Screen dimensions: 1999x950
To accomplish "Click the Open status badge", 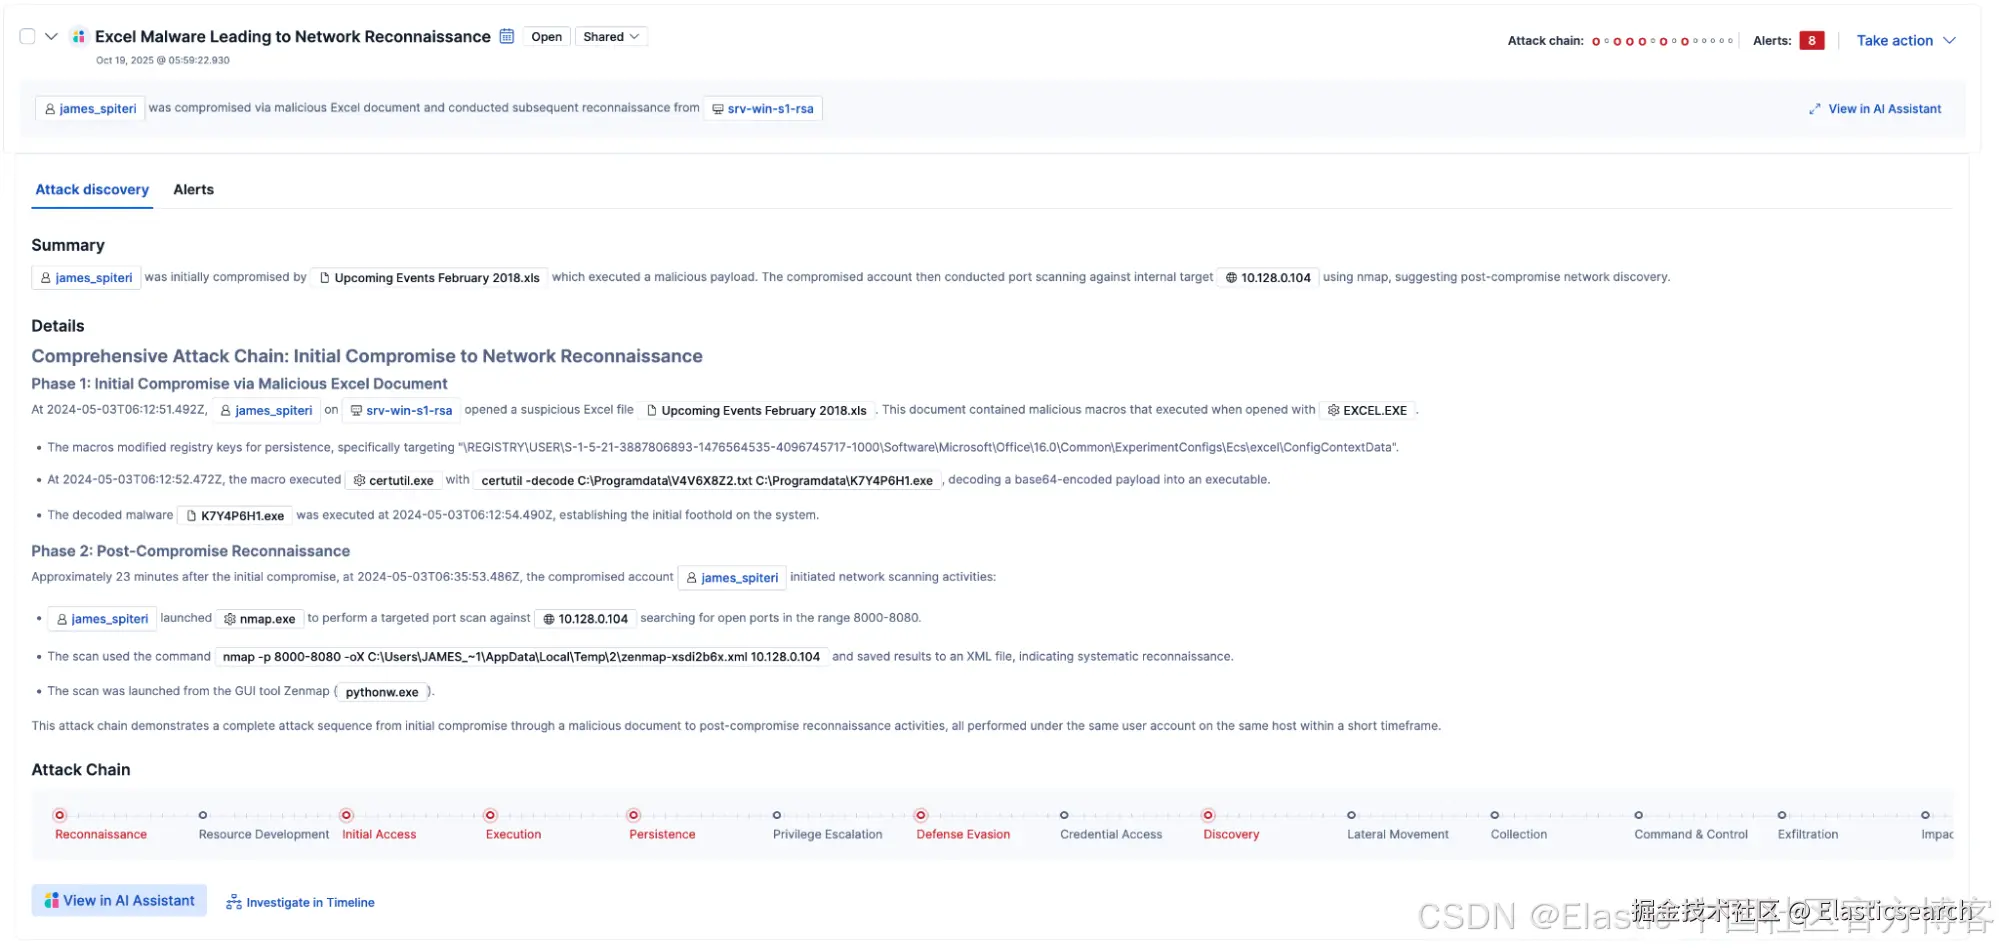I will click(546, 37).
